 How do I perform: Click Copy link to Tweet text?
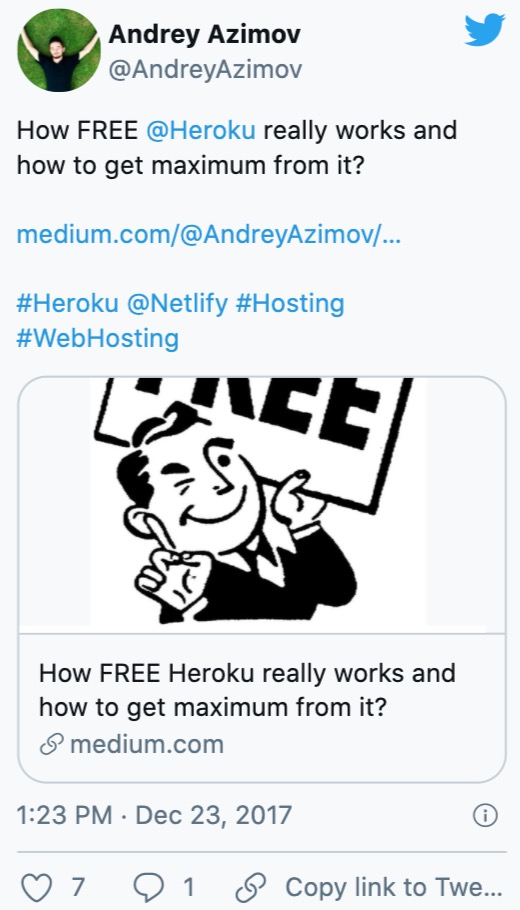(x=394, y=887)
